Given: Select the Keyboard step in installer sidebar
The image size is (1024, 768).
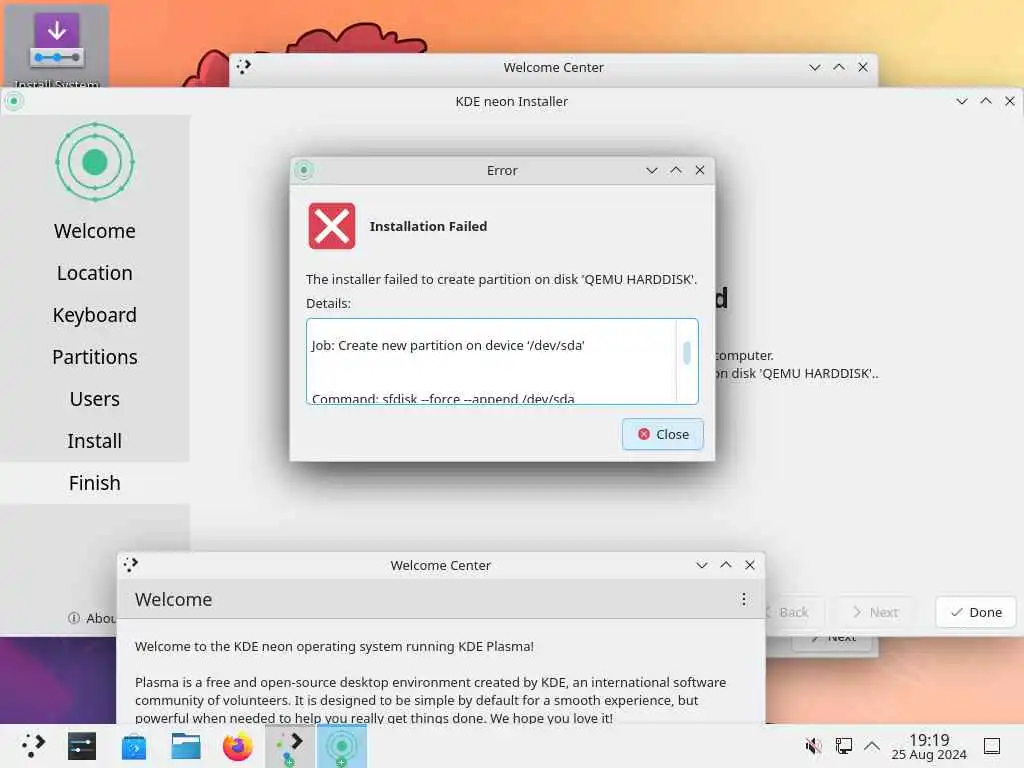Looking at the screenshot, I should click(95, 315).
